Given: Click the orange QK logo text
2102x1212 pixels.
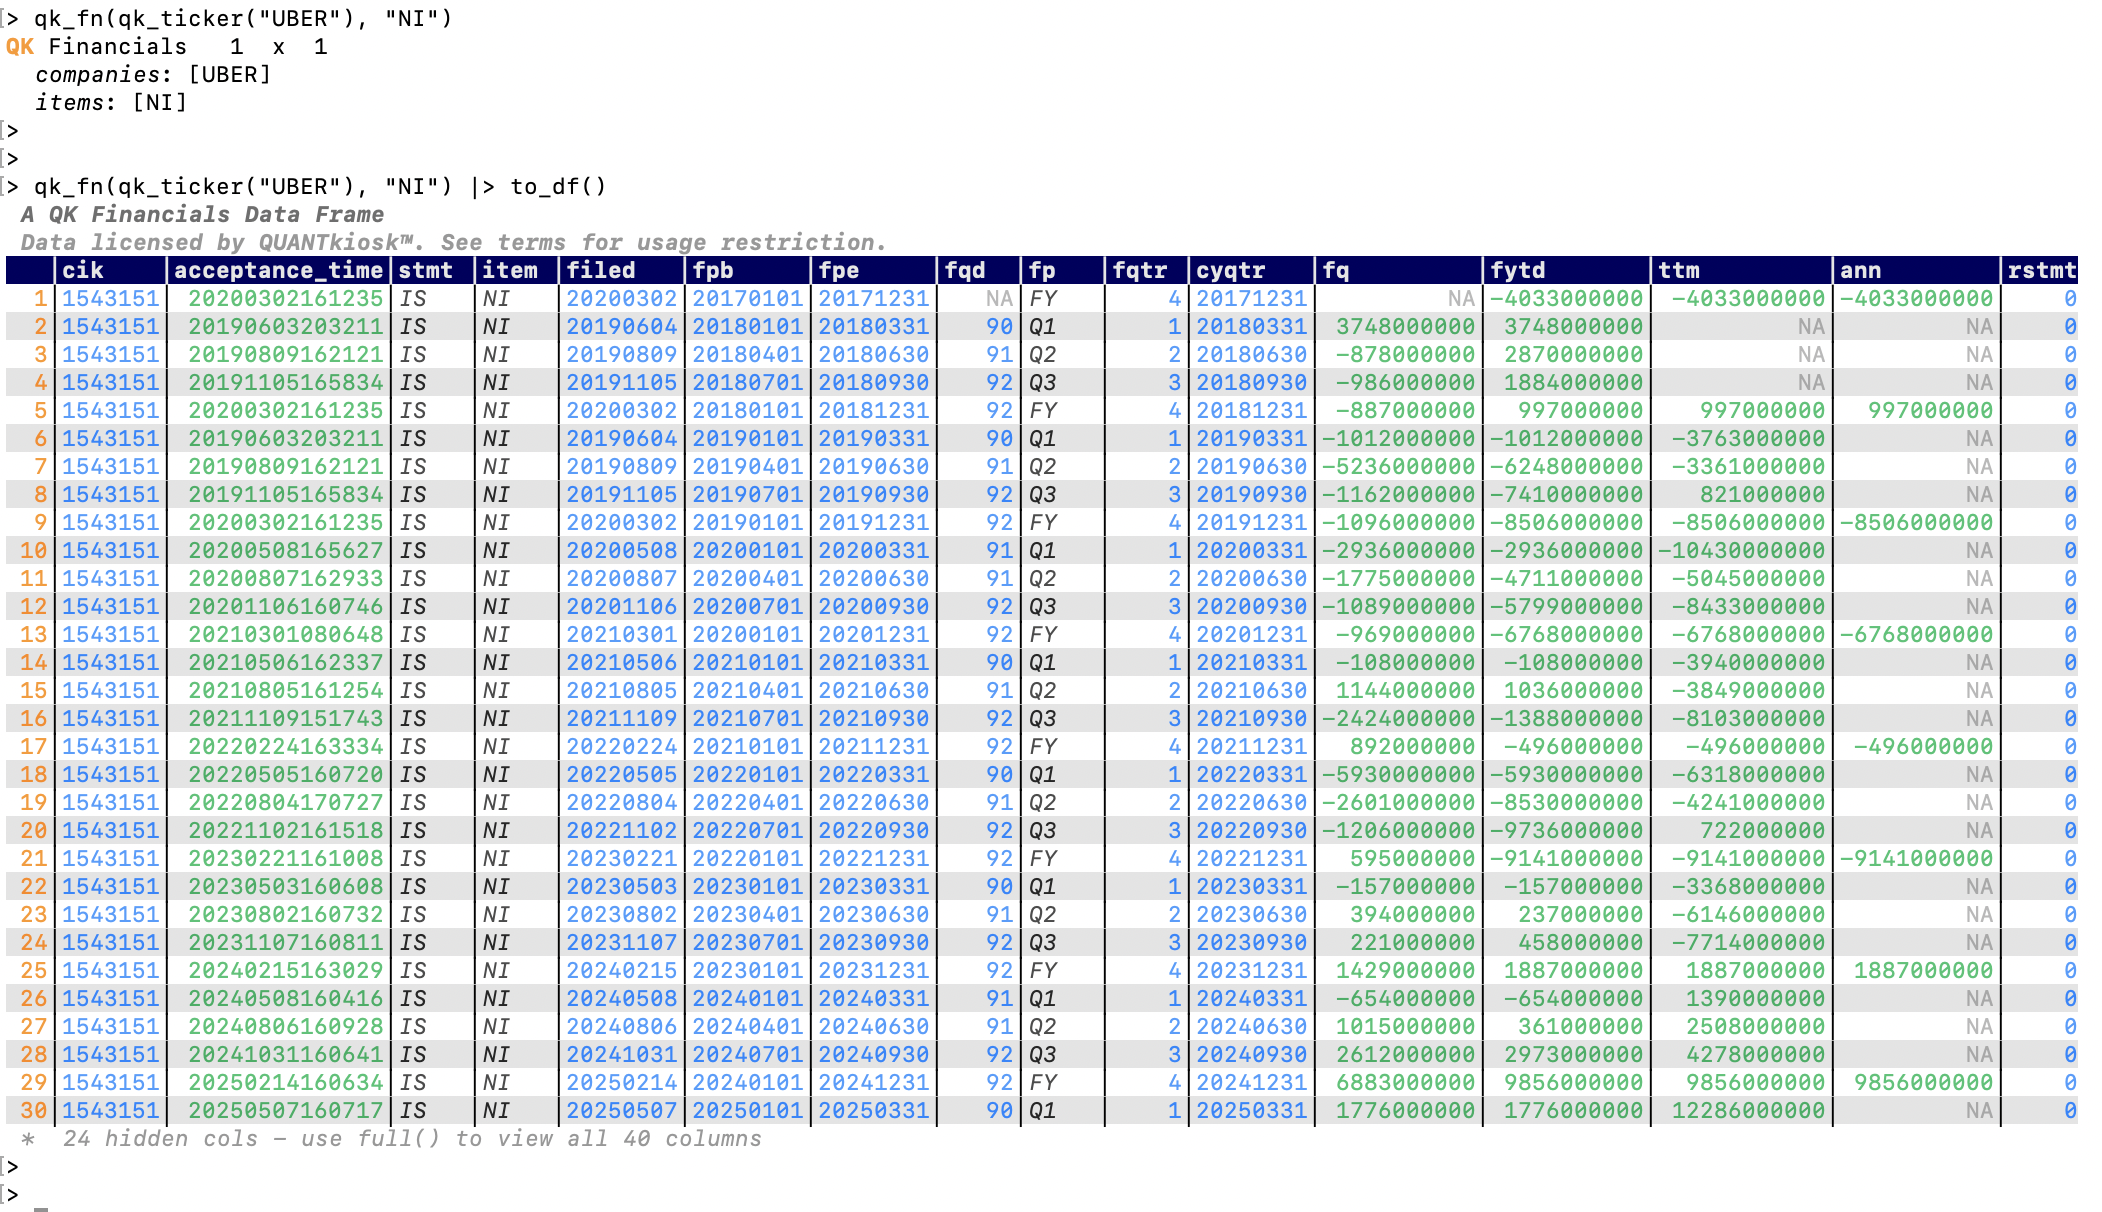Looking at the screenshot, I should (20, 46).
